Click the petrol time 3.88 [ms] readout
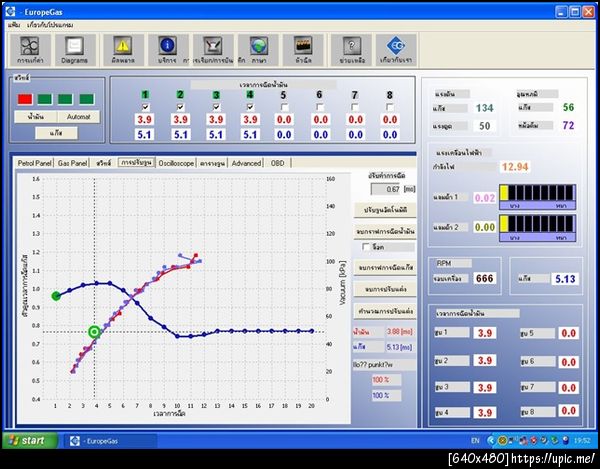Viewport: 600px width, 469px height. click(x=399, y=331)
